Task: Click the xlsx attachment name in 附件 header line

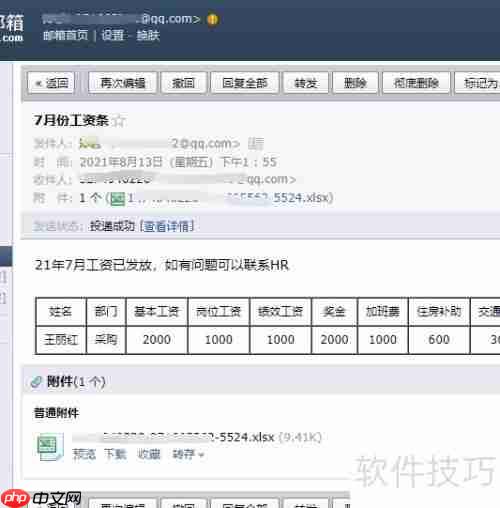Action: [230, 198]
